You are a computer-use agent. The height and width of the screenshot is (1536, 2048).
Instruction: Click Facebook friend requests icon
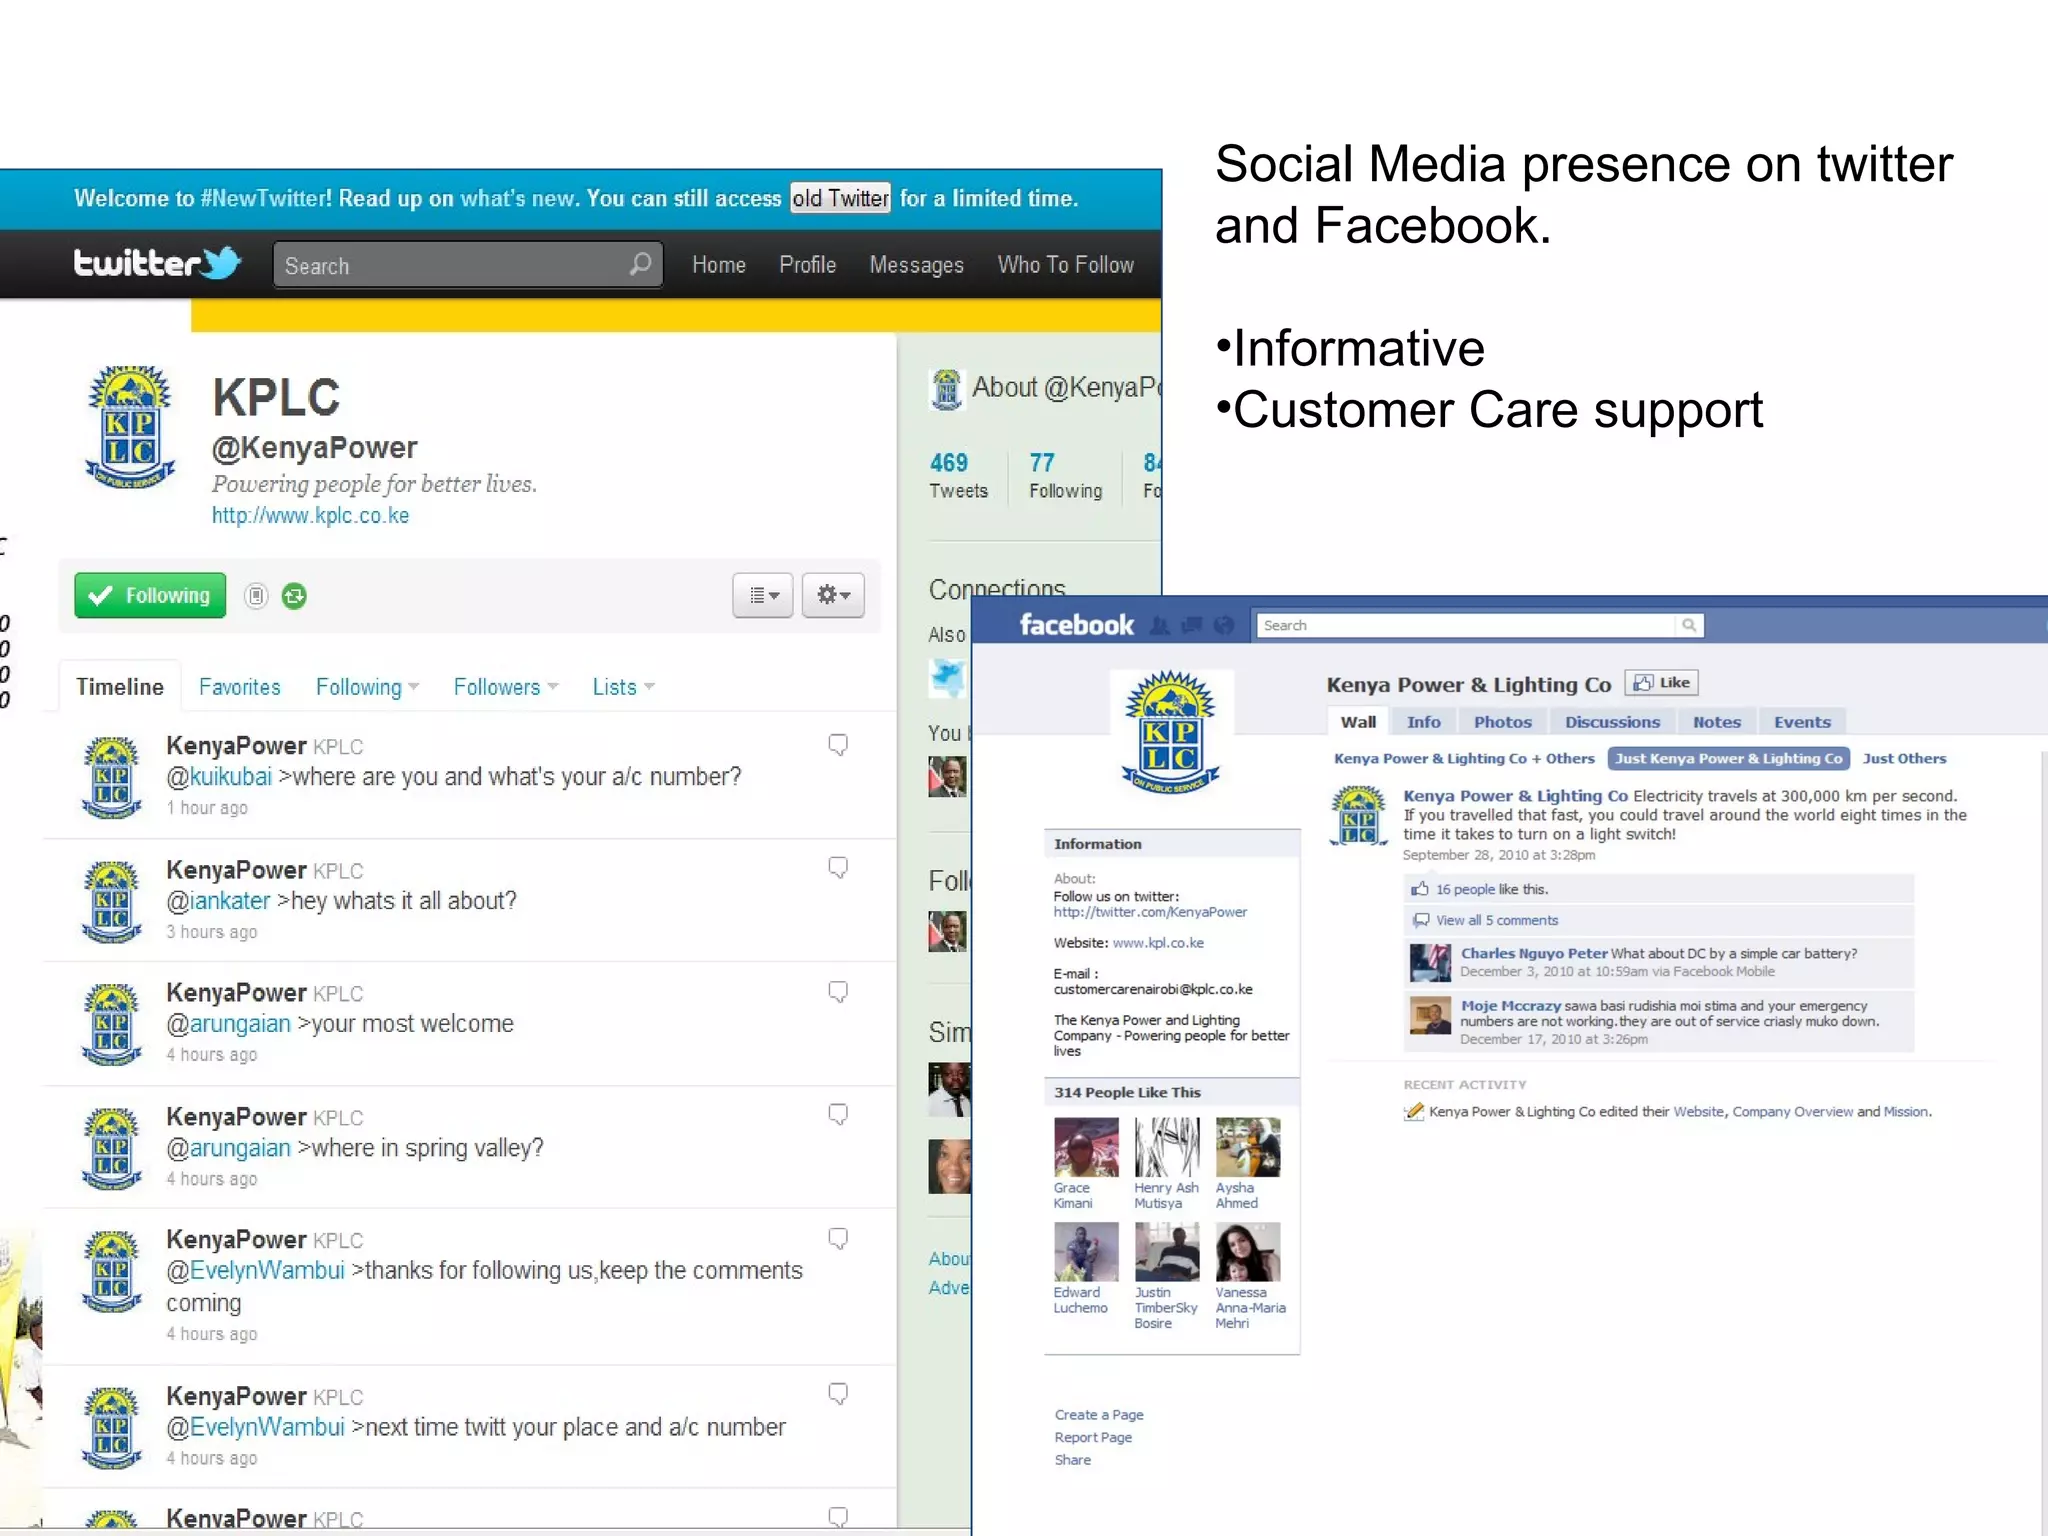click(1160, 626)
